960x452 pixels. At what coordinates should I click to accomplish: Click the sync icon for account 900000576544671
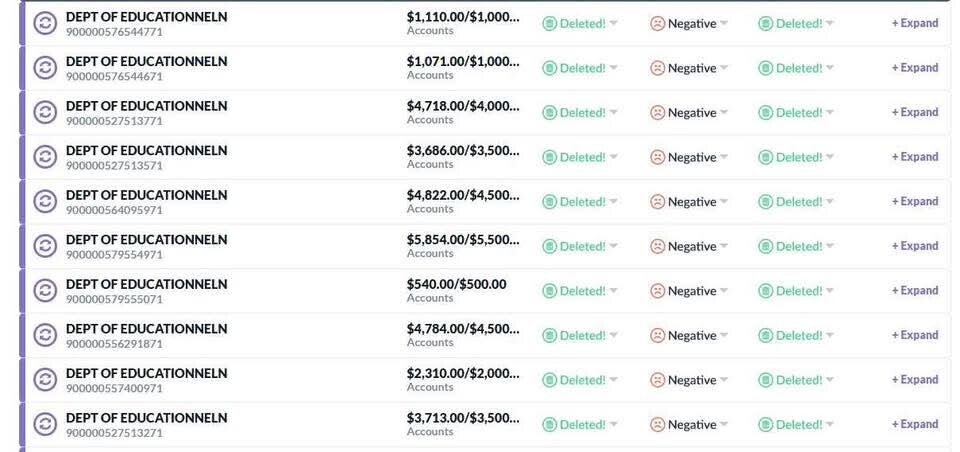[45, 68]
